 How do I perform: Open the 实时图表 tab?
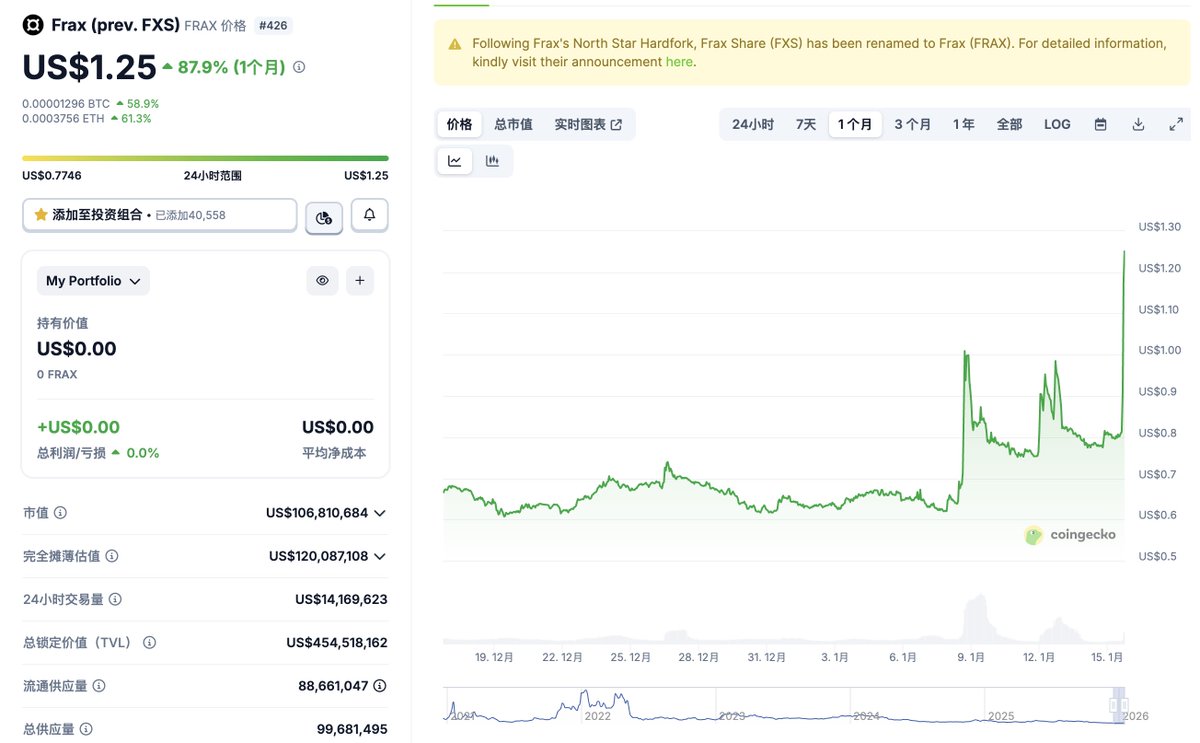point(588,125)
